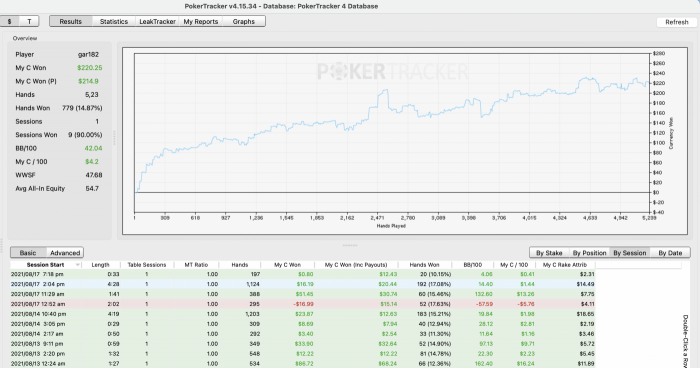Click the player name gar182

(x=88, y=54)
